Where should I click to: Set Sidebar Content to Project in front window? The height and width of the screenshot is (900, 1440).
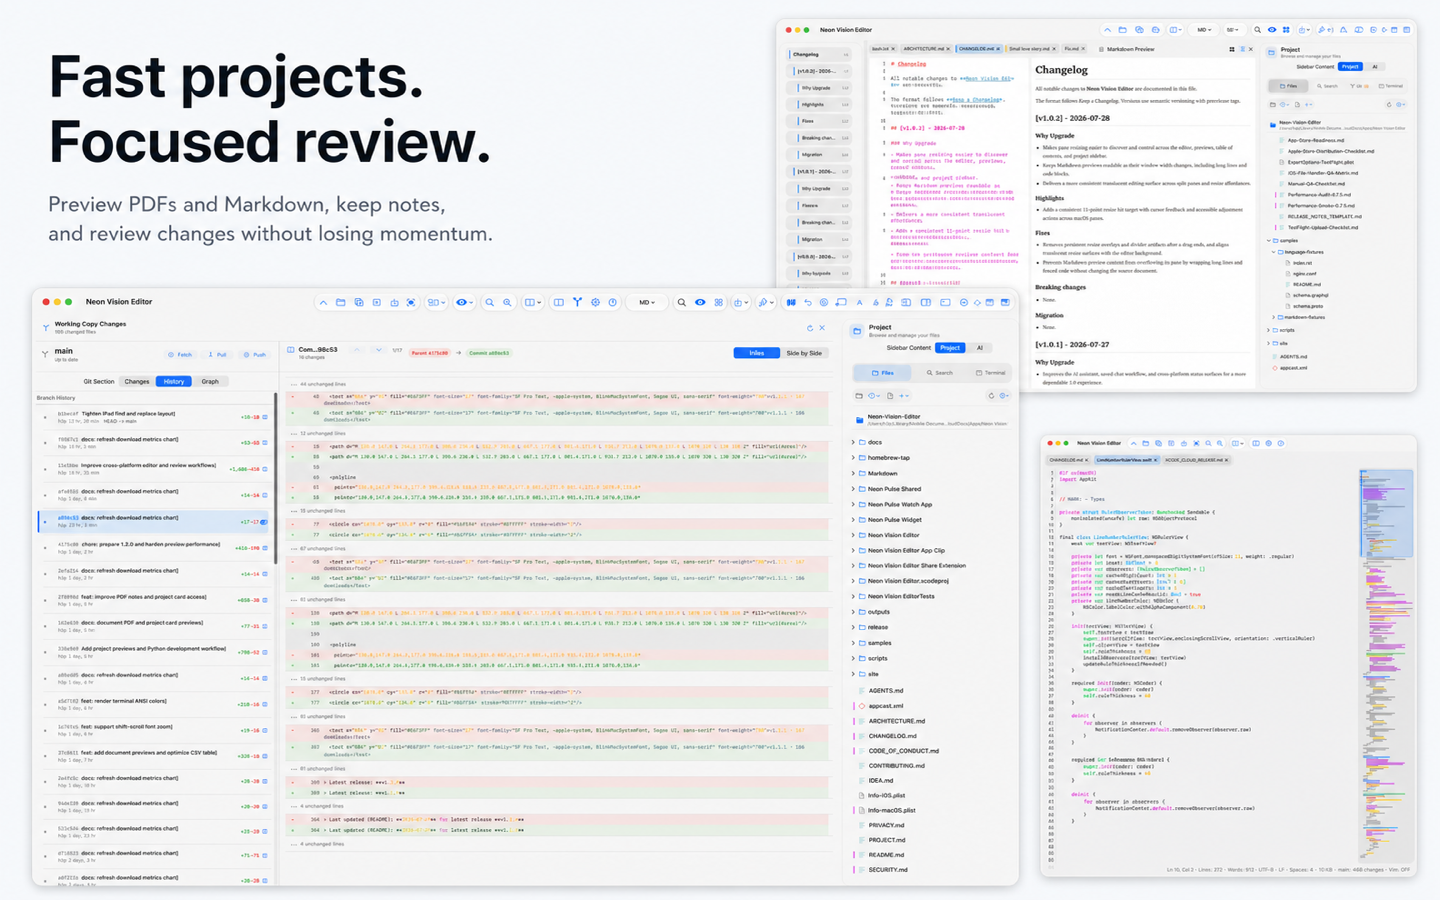[x=950, y=348]
